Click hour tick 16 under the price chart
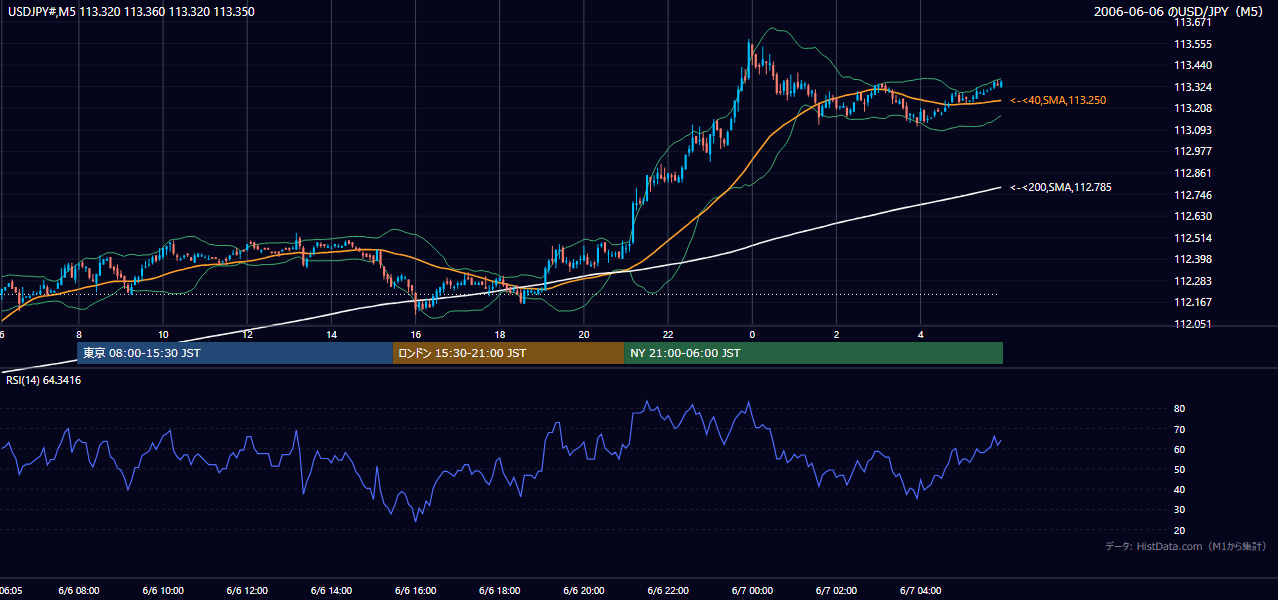Viewport: 1278px width, 600px height. point(415,334)
